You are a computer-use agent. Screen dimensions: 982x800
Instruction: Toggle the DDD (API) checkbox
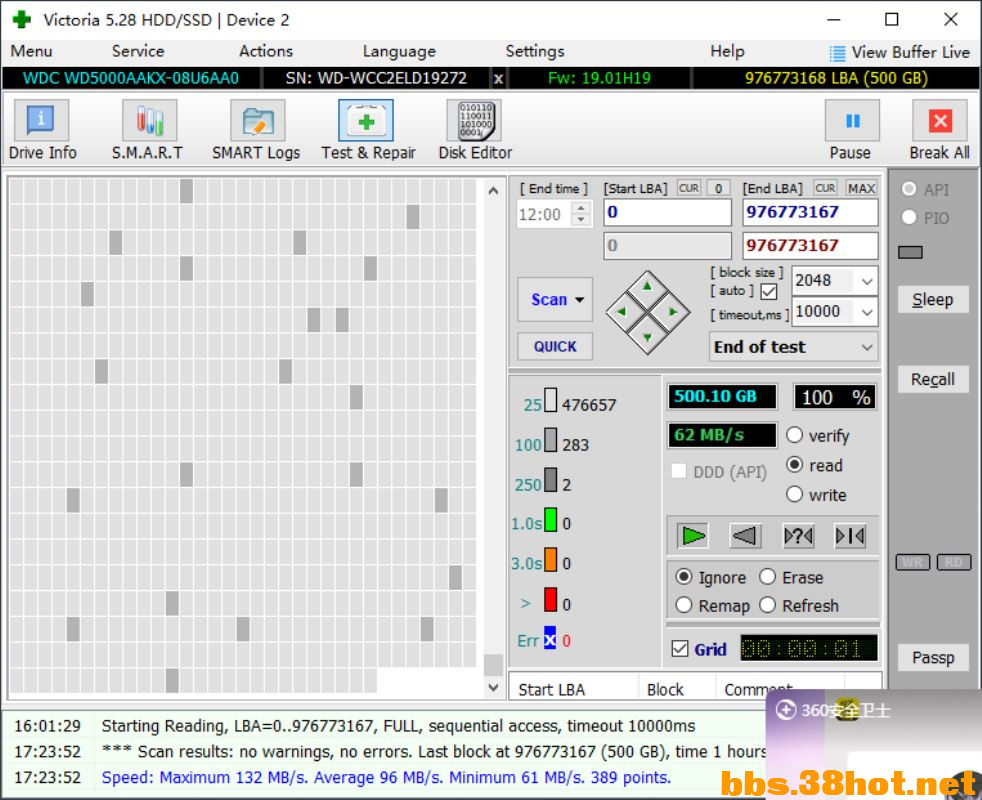pyautogui.click(x=678, y=470)
